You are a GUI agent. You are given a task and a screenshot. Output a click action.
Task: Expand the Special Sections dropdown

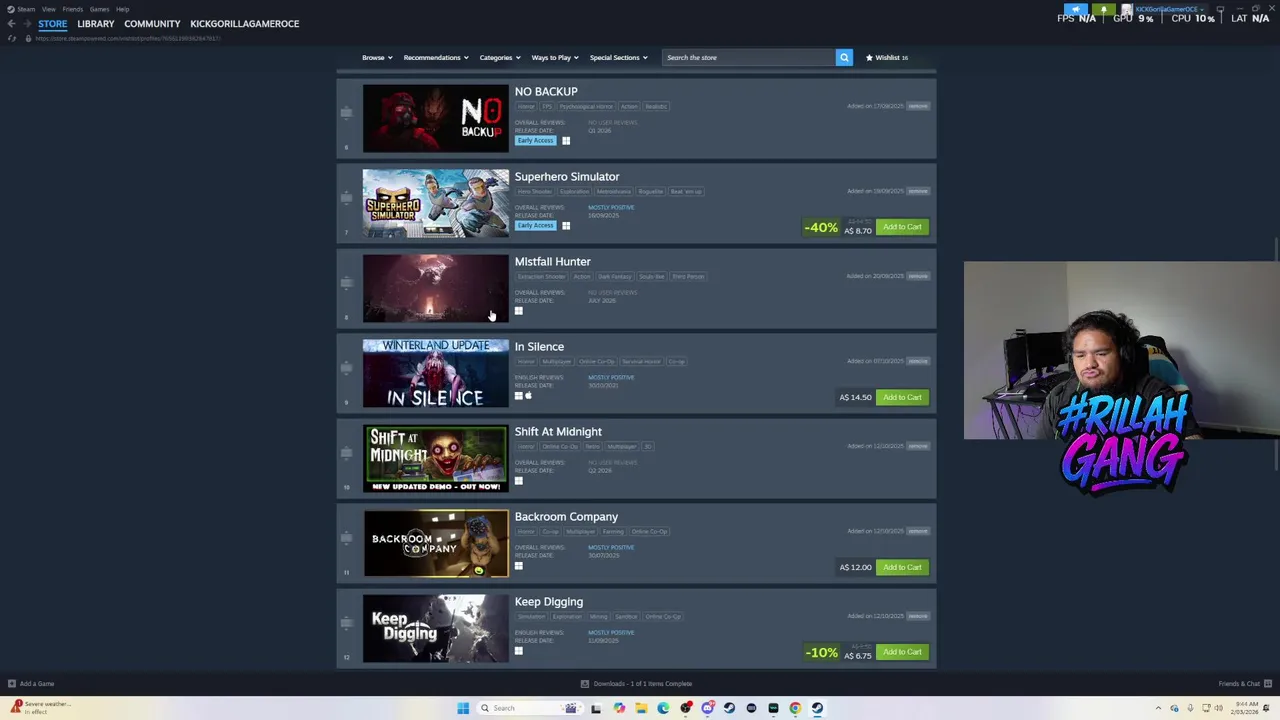click(618, 57)
